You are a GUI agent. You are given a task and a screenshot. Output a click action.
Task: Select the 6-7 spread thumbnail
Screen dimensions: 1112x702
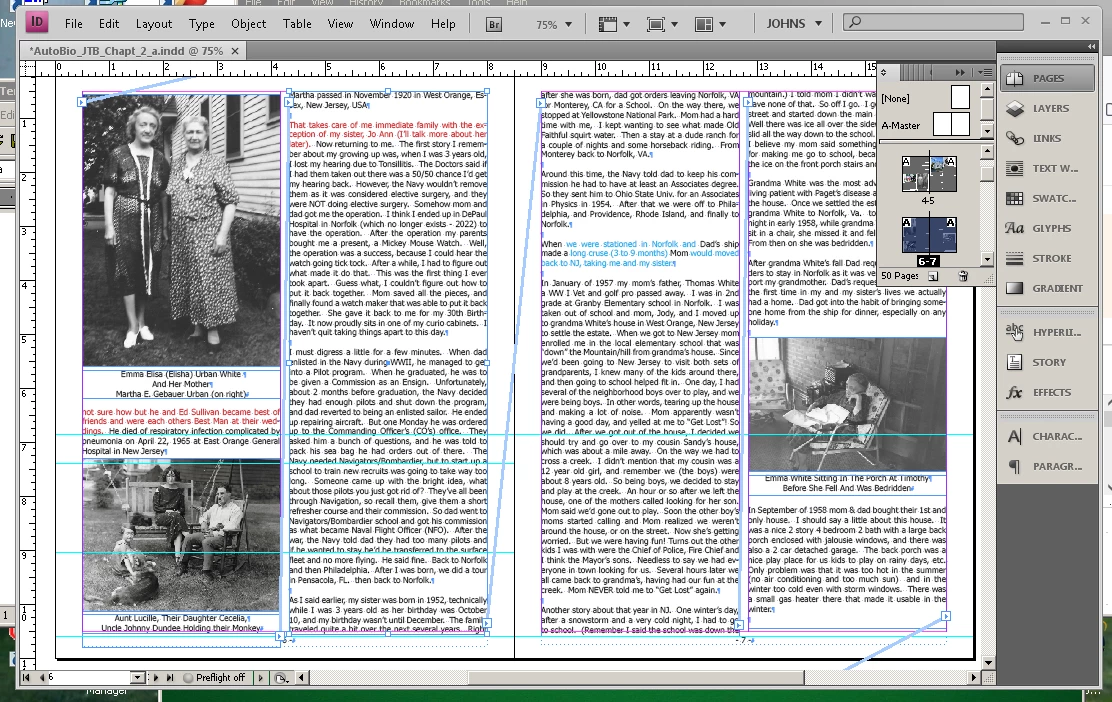928,235
